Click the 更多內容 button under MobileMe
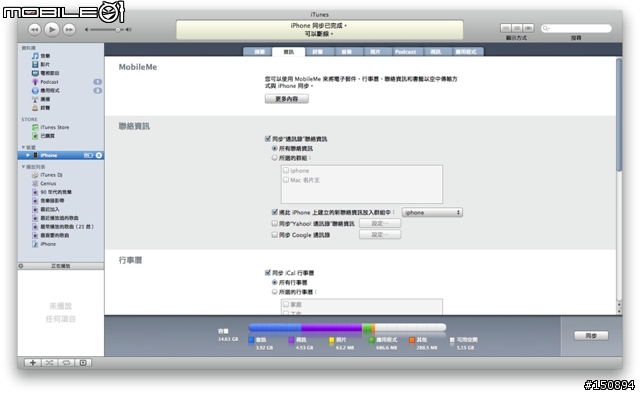The width and height of the screenshot is (640, 393). (287, 99)
